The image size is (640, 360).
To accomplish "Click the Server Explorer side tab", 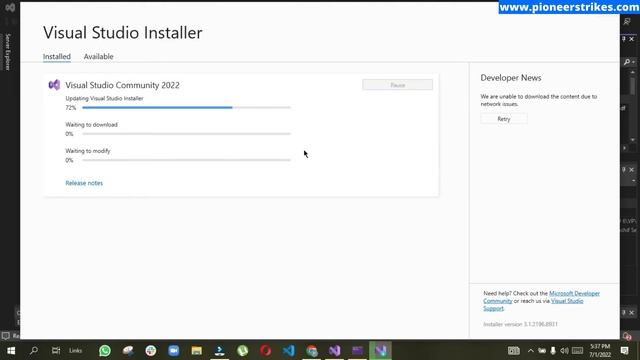I will click(x=7, y=52).
